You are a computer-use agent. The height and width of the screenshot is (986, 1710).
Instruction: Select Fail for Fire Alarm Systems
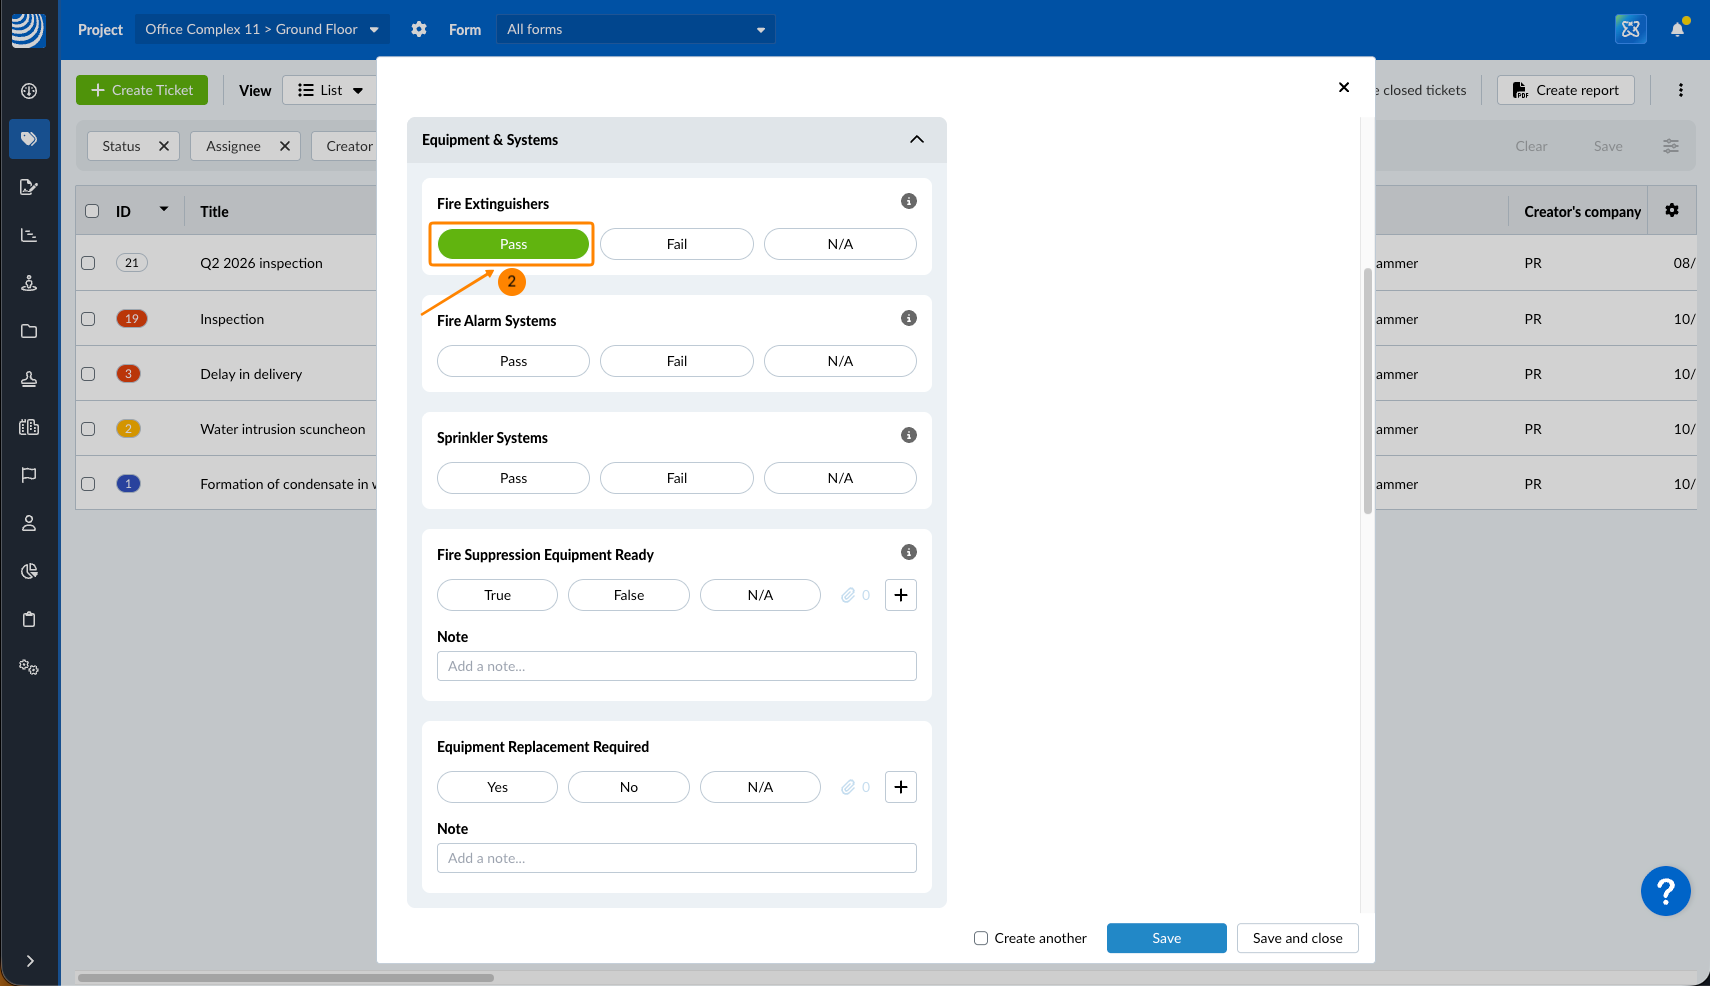tap(676, 361)
